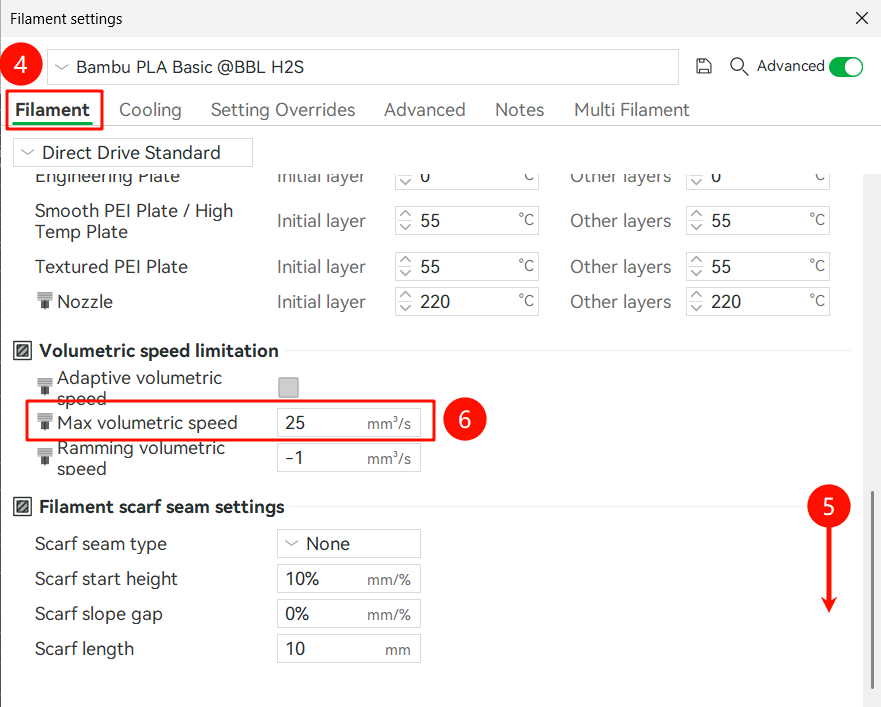Click the save preset floppy disk icon

click(x=704, y=66)
